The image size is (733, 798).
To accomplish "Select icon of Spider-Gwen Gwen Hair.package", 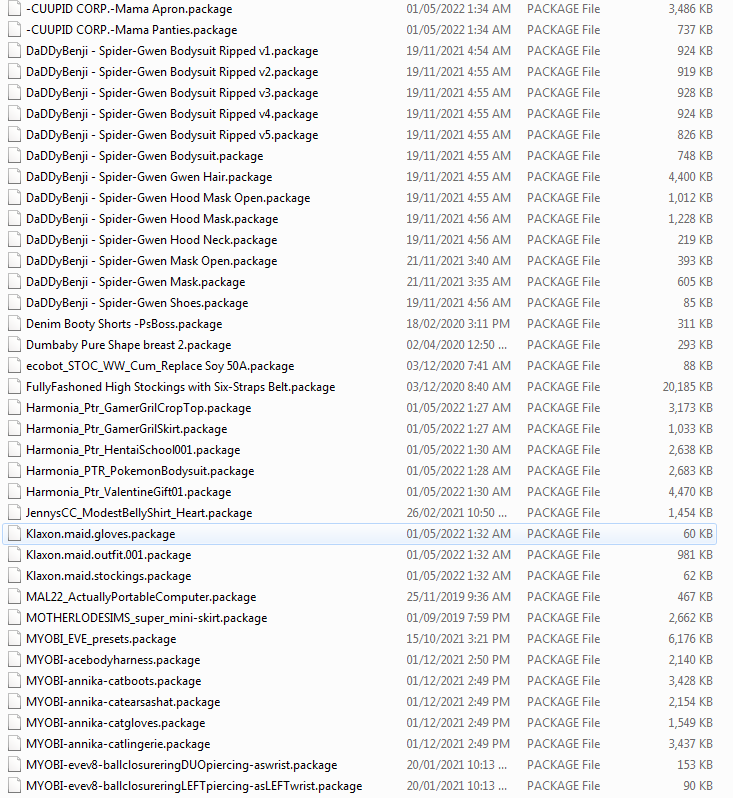I will 14,177.
